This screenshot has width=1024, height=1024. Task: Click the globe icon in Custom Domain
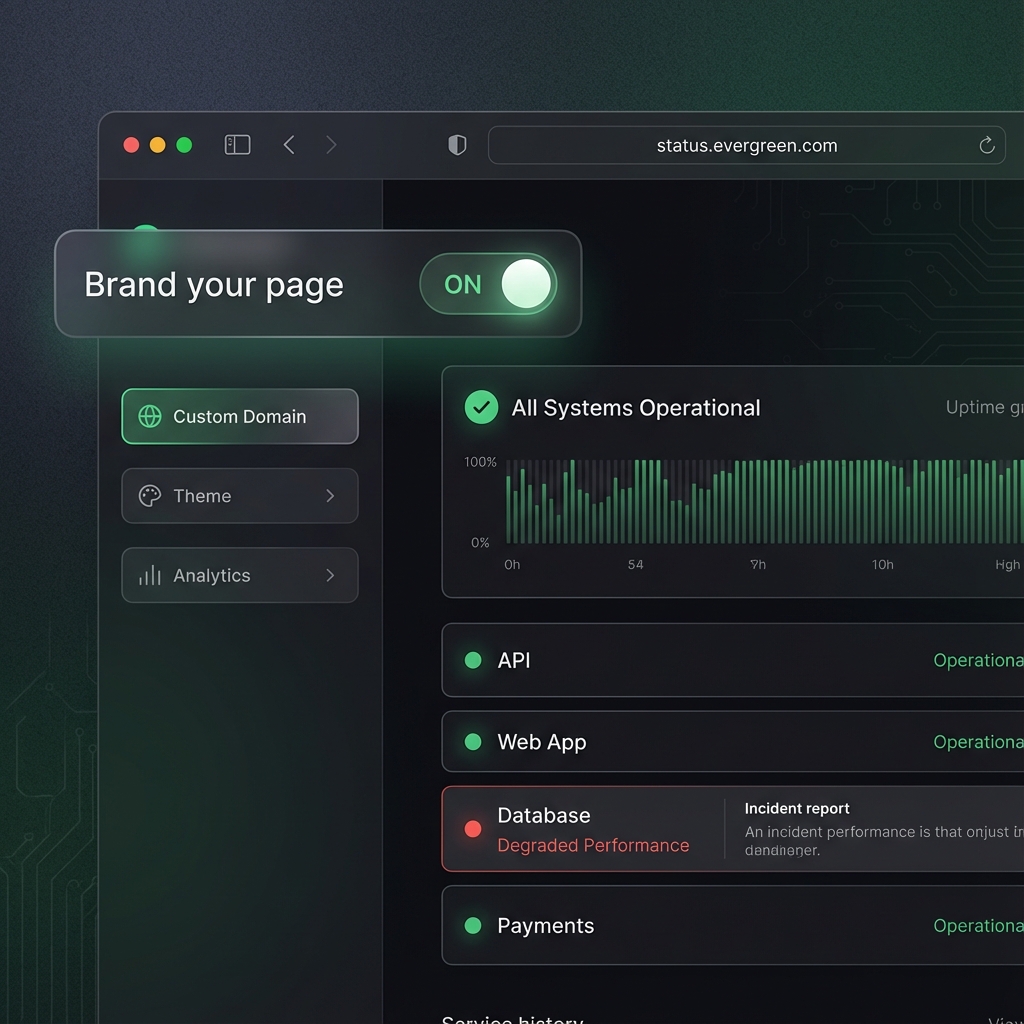(150, 417)
